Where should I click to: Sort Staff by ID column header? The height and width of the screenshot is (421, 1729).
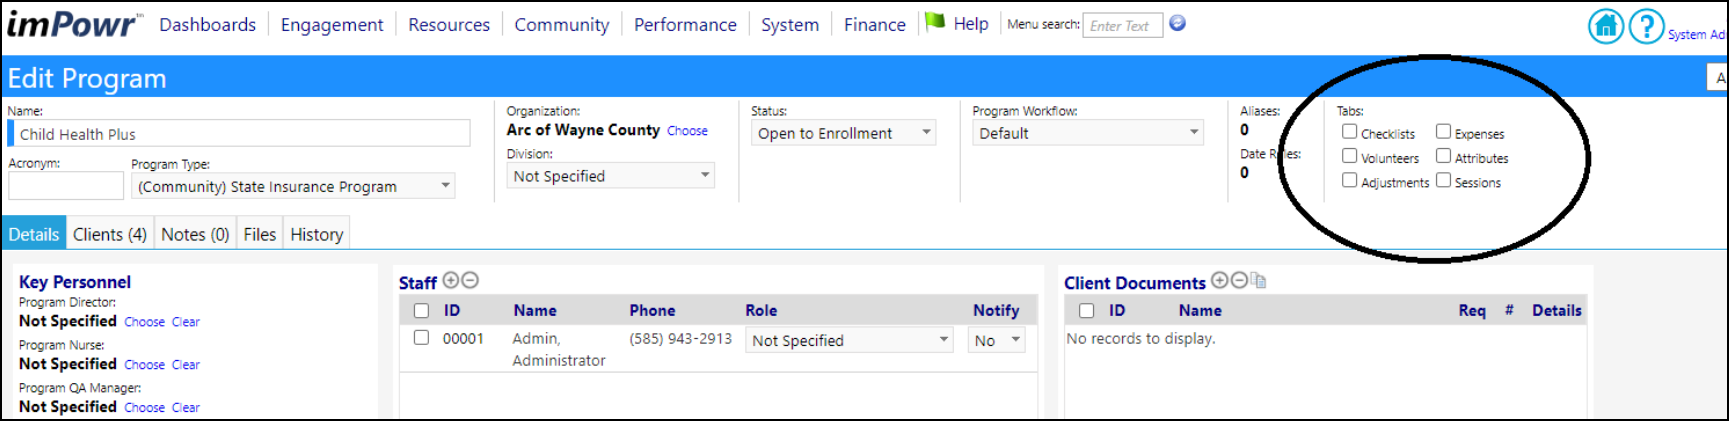point(452,311)
